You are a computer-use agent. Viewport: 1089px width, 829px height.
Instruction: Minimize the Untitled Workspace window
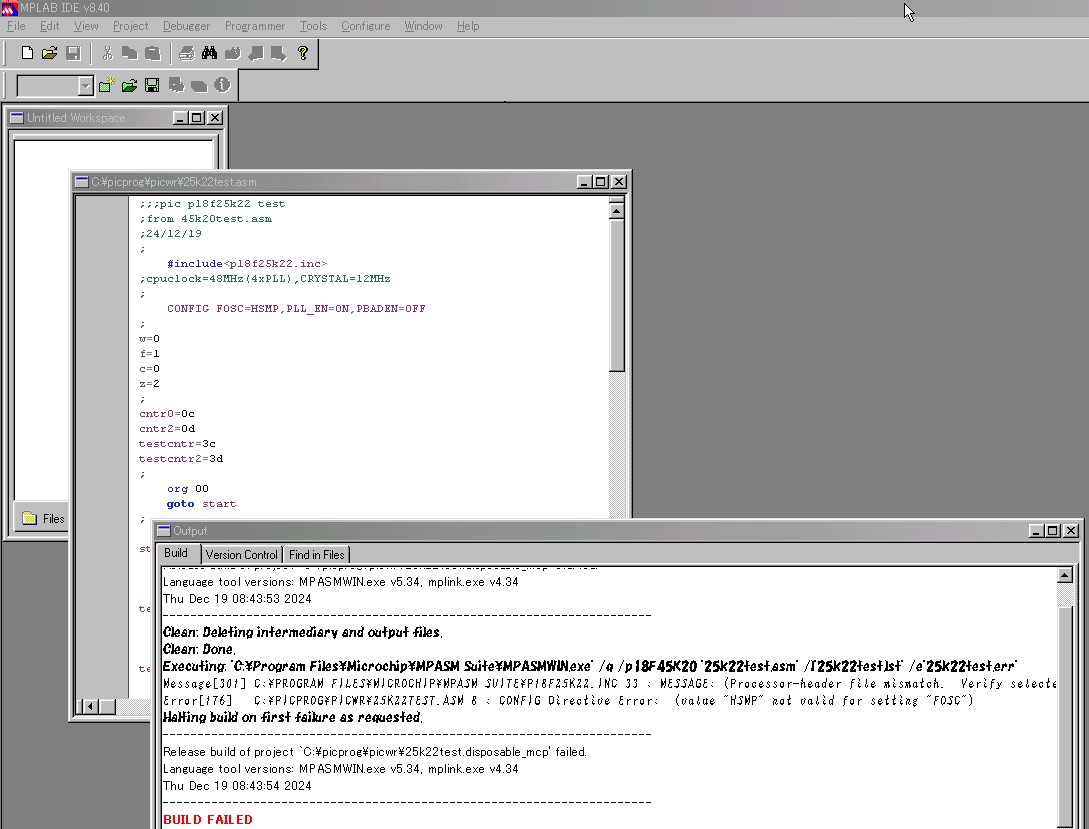[x=181, y=118]
